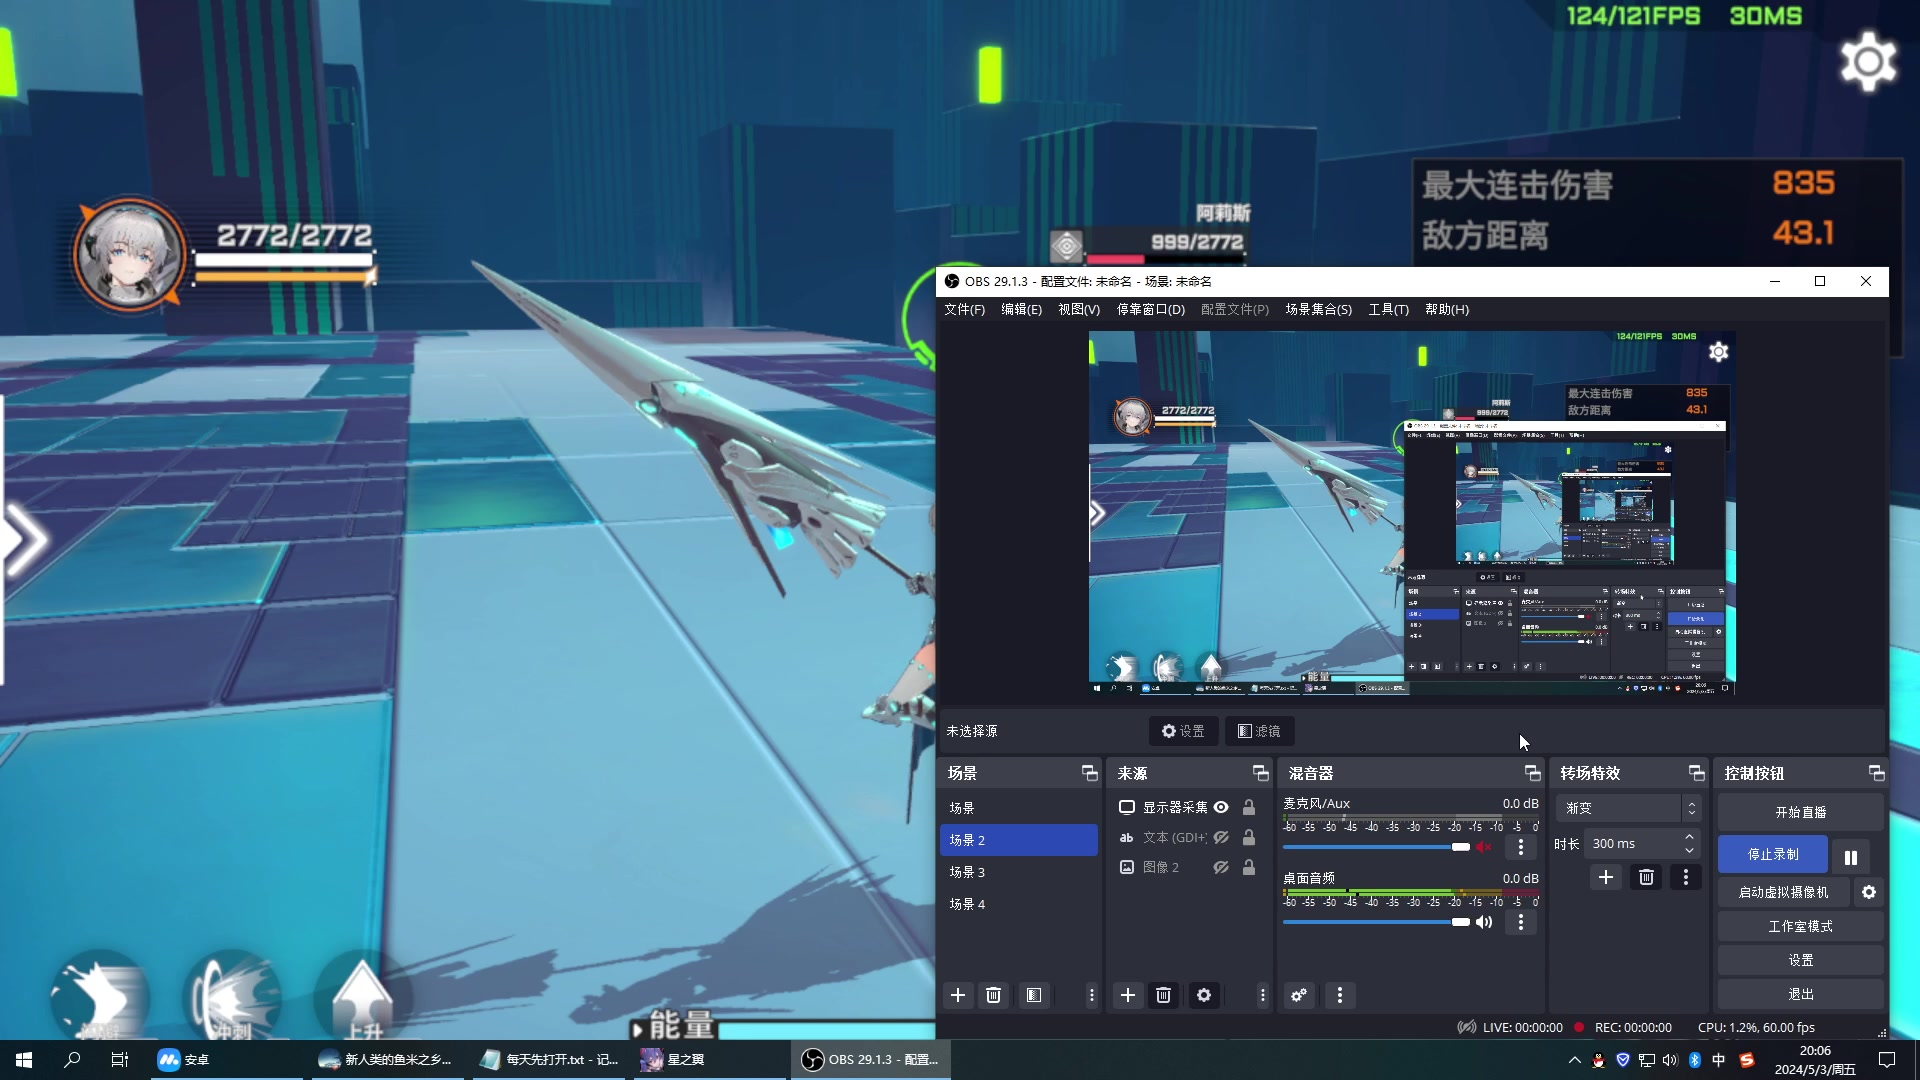
Task: Open virtual camera settings gear
Action: click(1868, 892)
